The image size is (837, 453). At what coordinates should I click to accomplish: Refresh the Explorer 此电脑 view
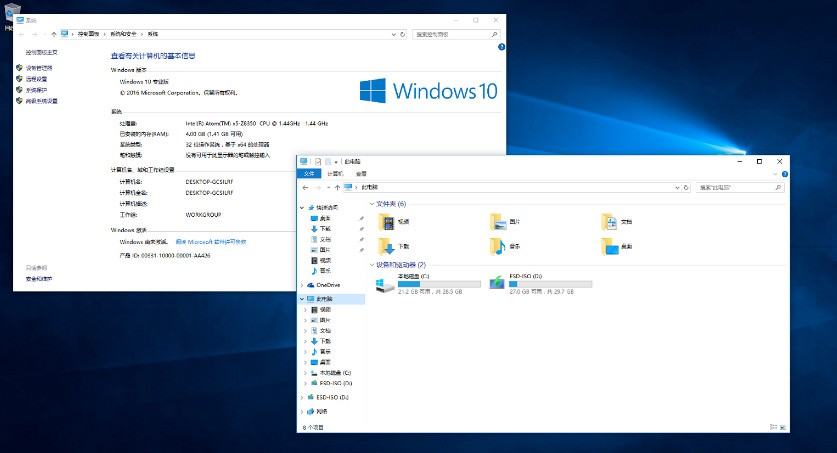point(686,187)
